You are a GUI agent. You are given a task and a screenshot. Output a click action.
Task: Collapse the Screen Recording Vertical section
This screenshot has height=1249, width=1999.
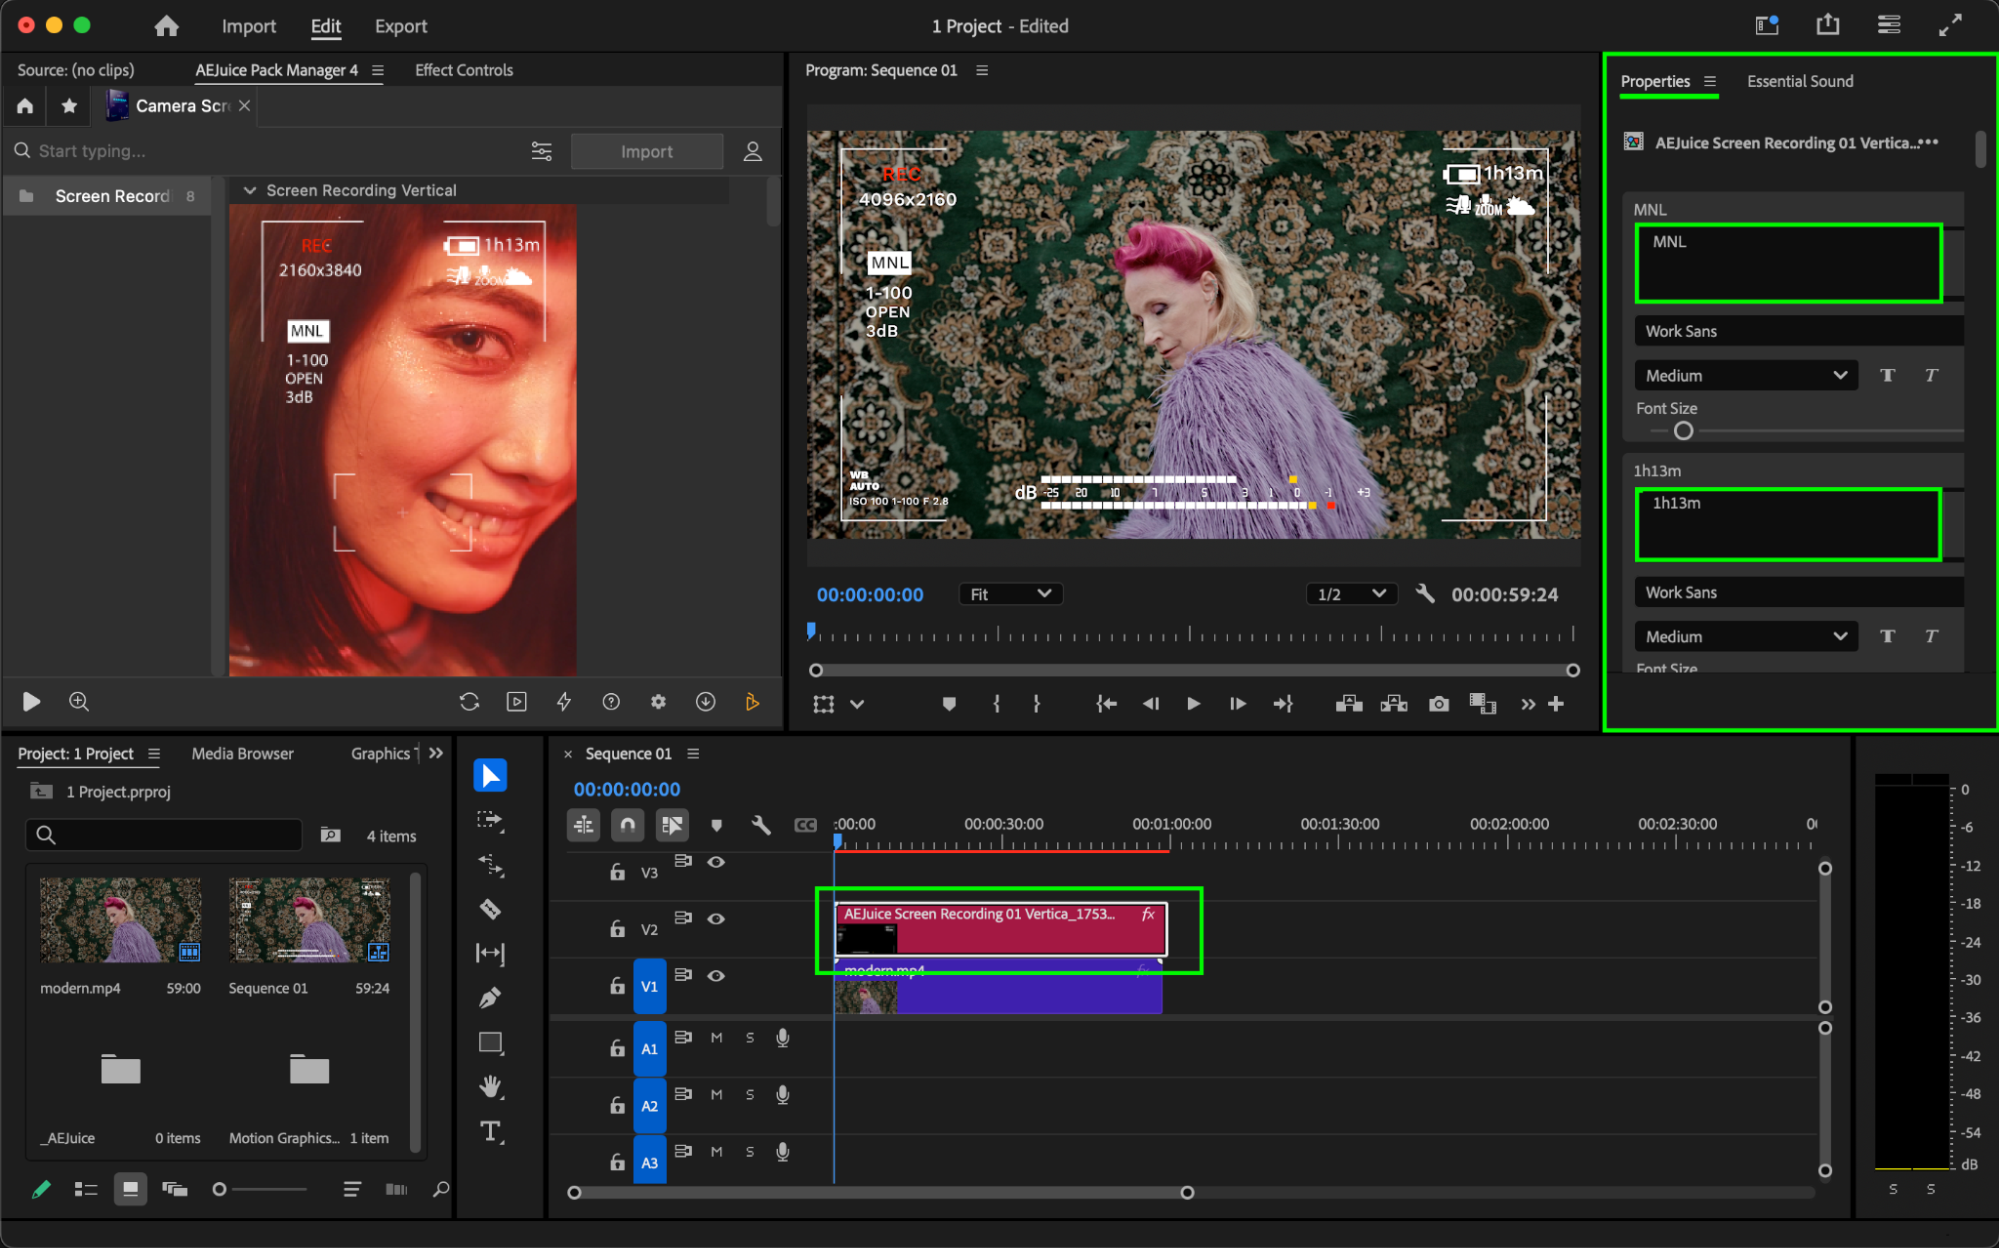click(250, 190)
